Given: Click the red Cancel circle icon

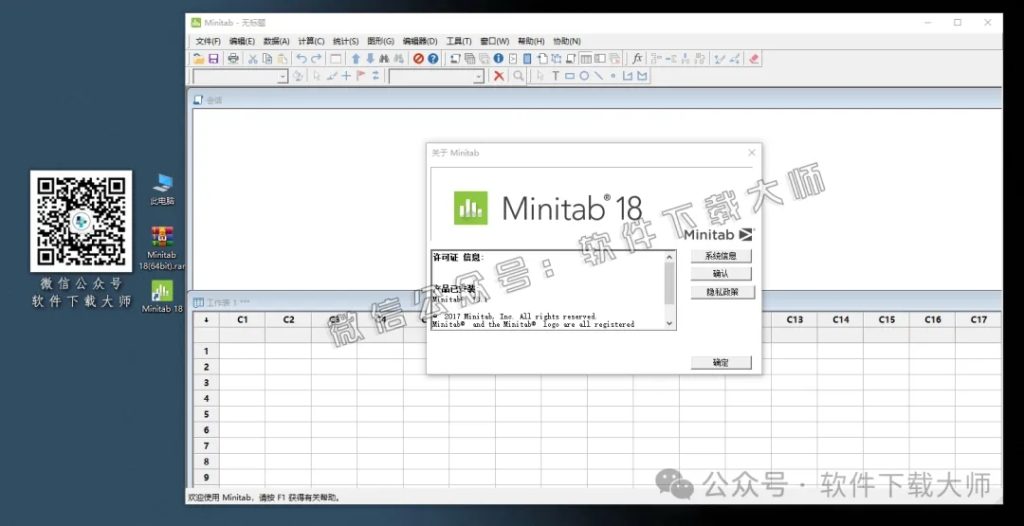Looking at the screenshot, I should tap(419, 59).
